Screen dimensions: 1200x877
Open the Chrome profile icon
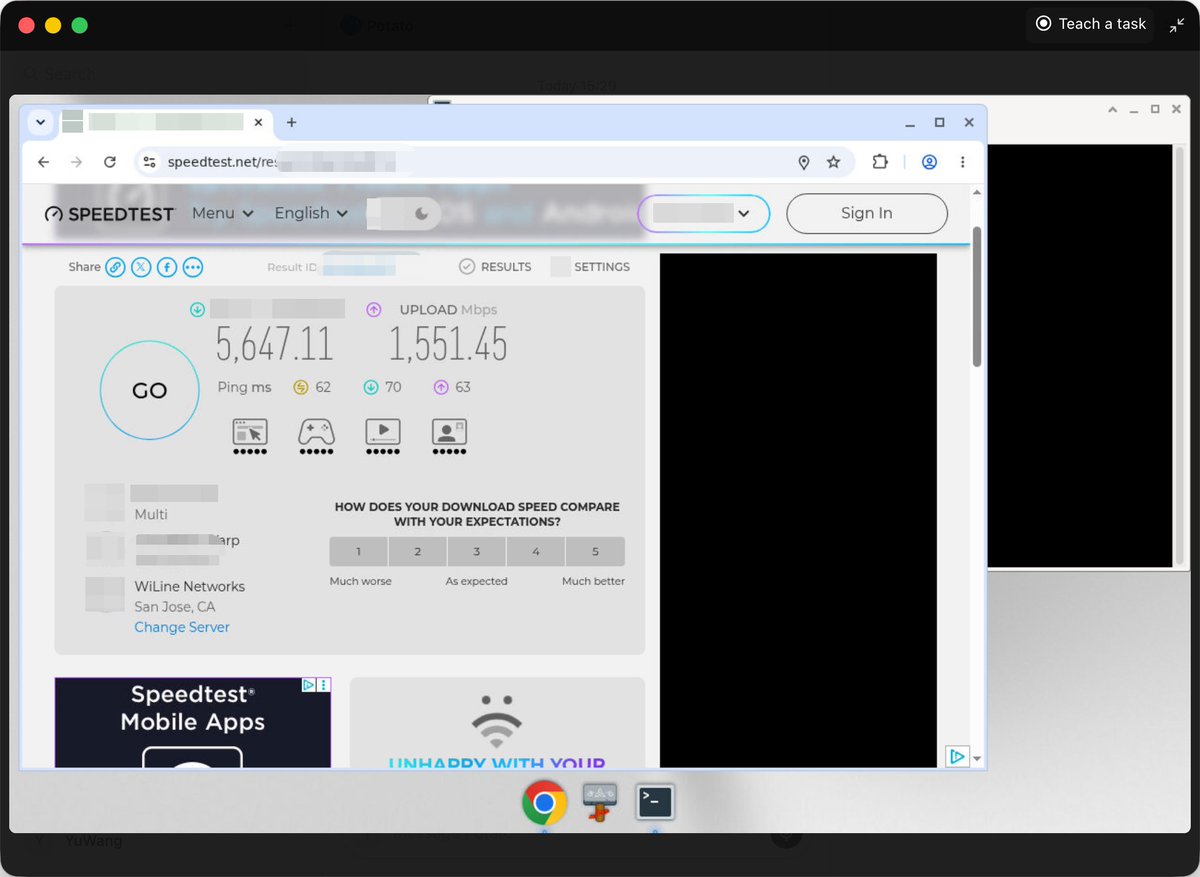(929, 162)
